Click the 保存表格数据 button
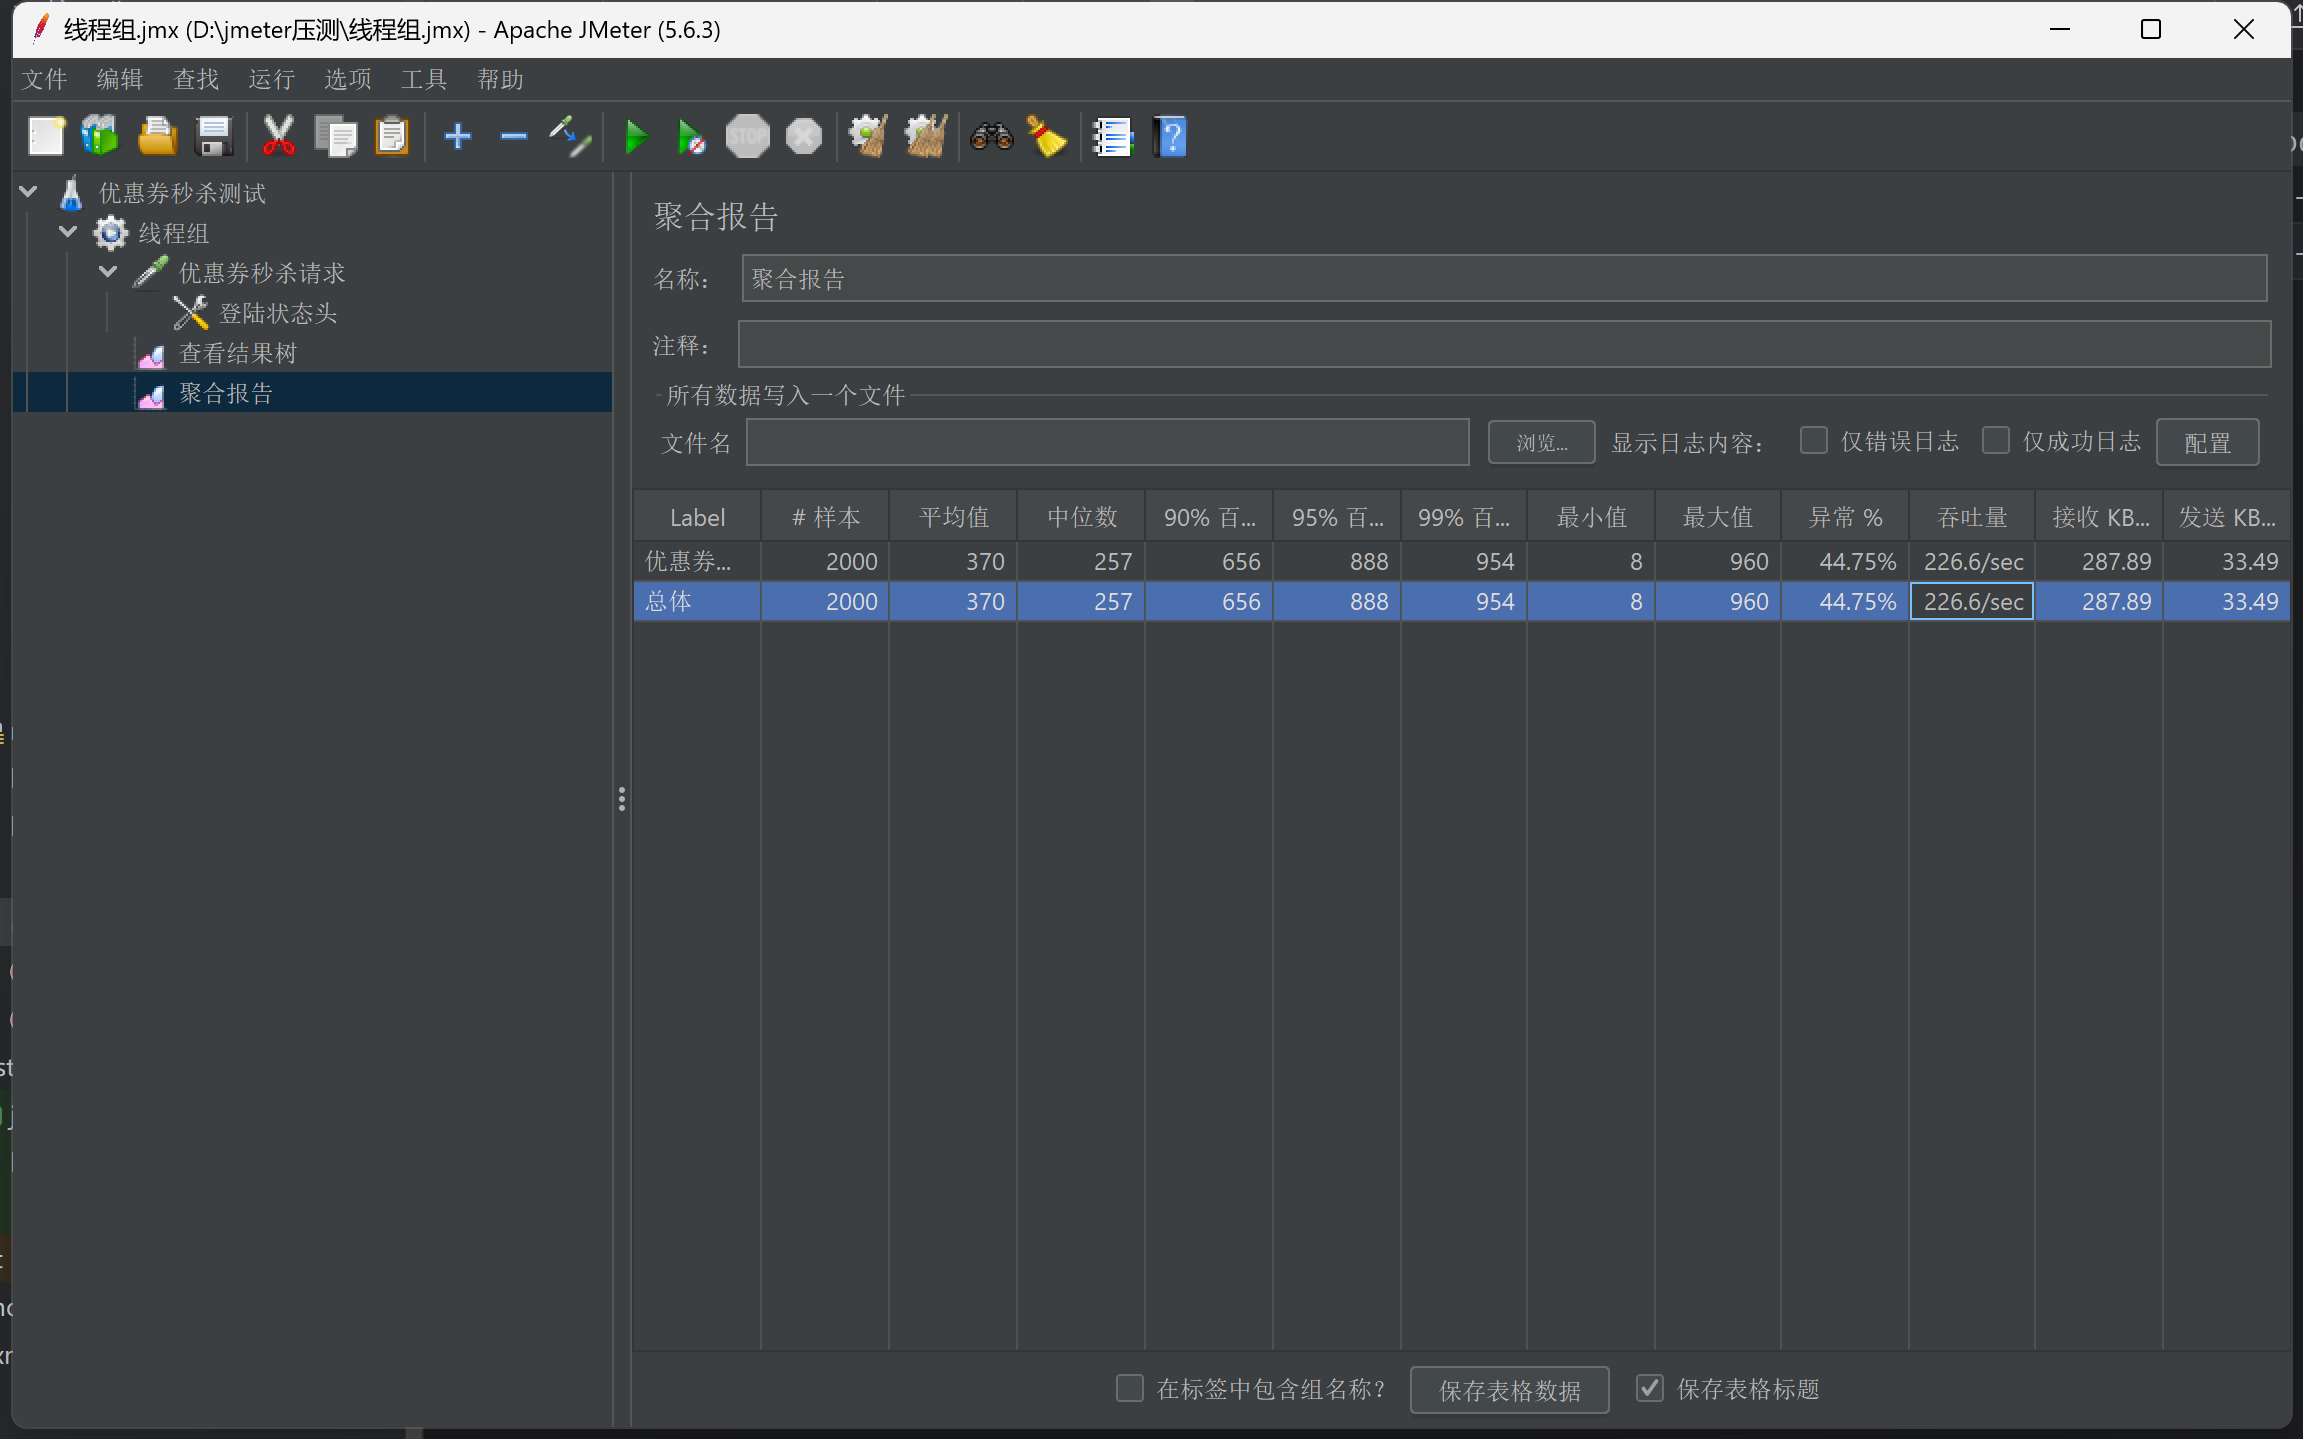 1508,1390
